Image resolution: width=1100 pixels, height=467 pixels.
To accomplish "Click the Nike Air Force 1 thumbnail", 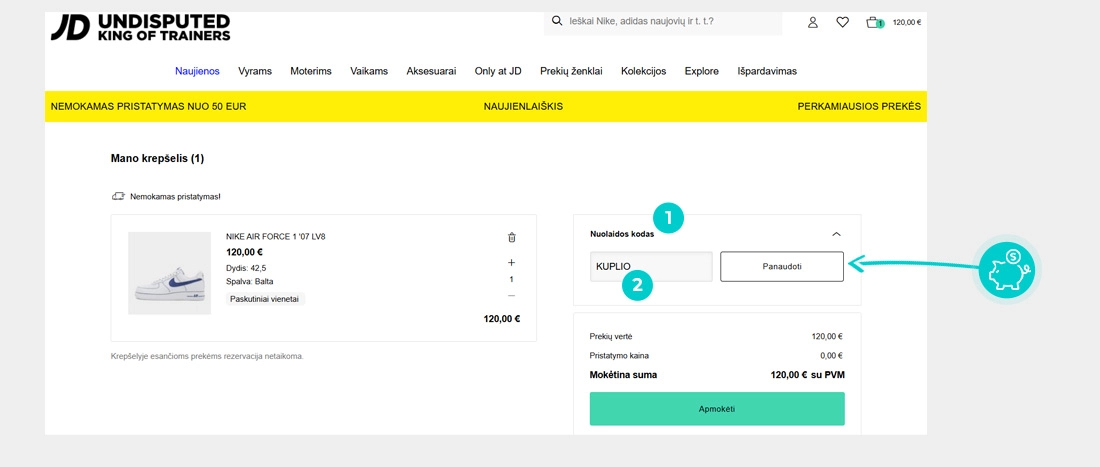I will coord(170,273).
